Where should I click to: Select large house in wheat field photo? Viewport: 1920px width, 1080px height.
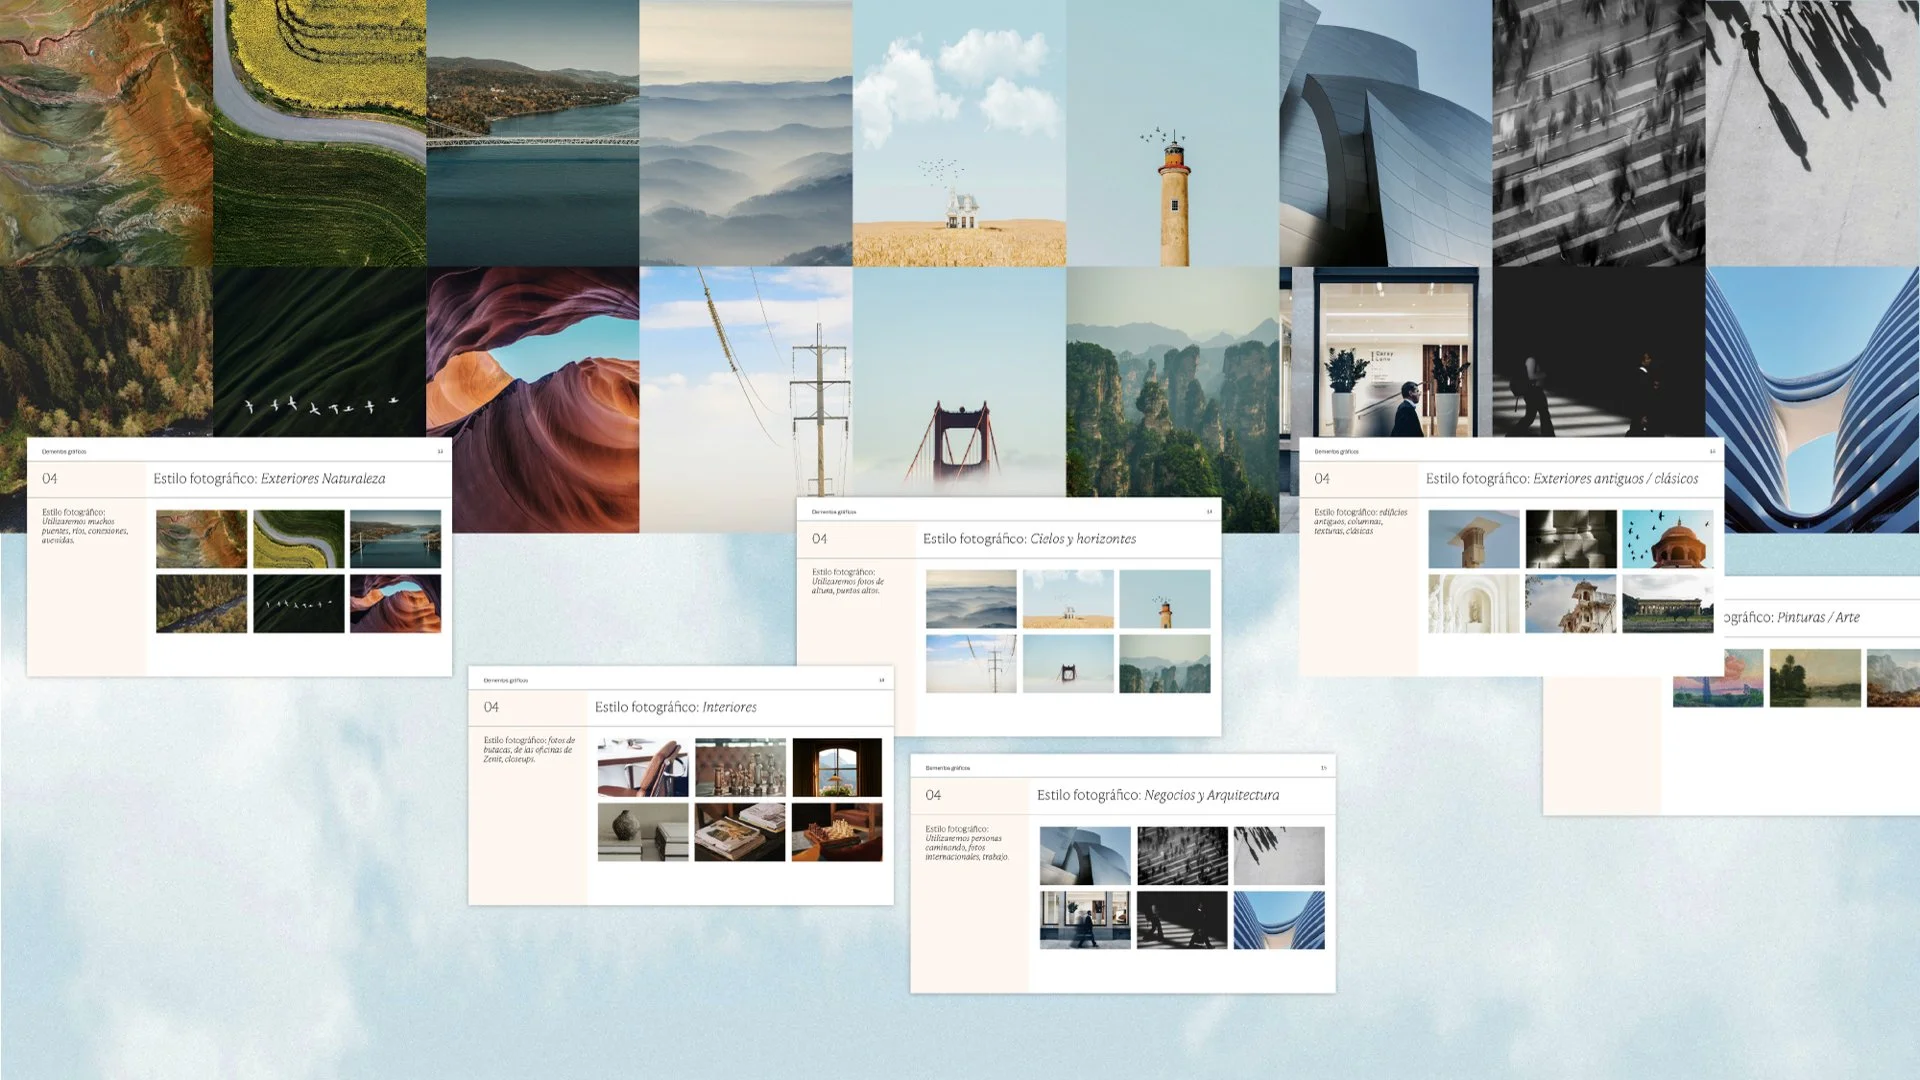(959, 133)
